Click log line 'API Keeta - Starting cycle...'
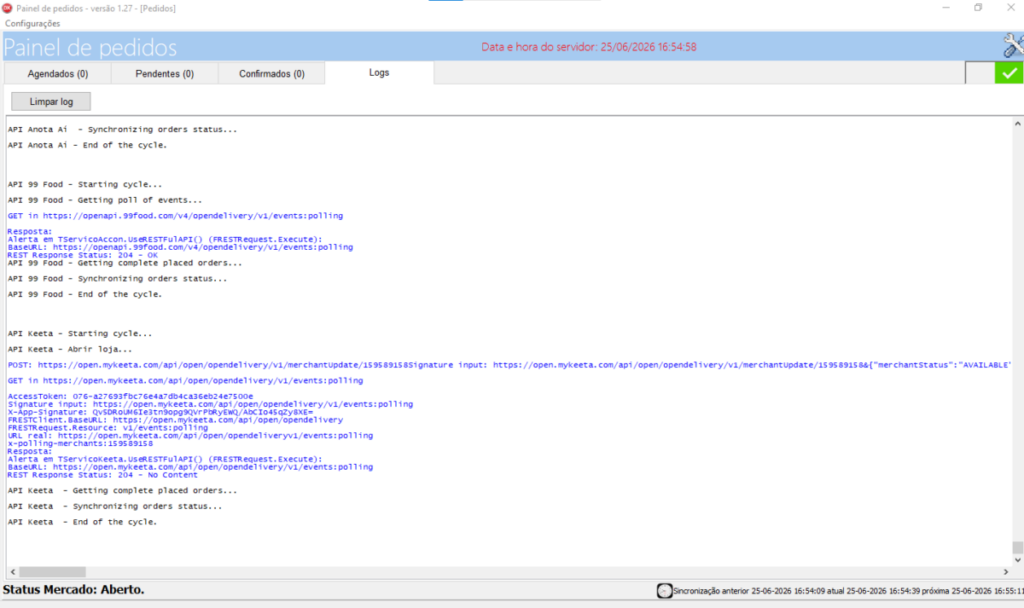 pos(80,333)
